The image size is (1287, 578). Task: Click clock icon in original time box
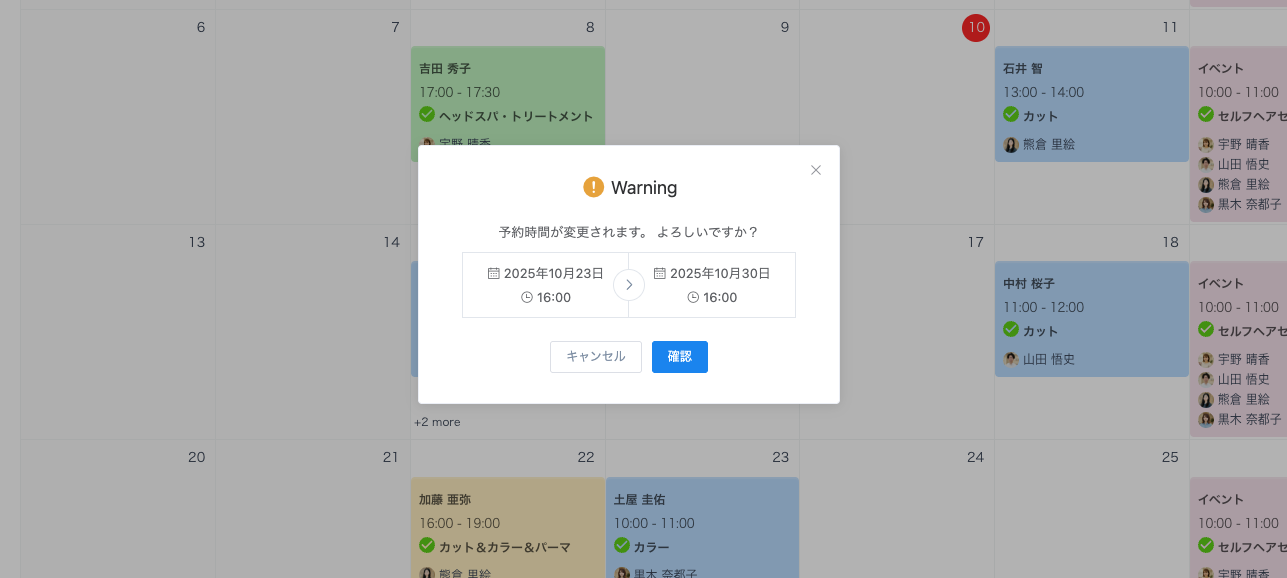click(x=527, y=298)
